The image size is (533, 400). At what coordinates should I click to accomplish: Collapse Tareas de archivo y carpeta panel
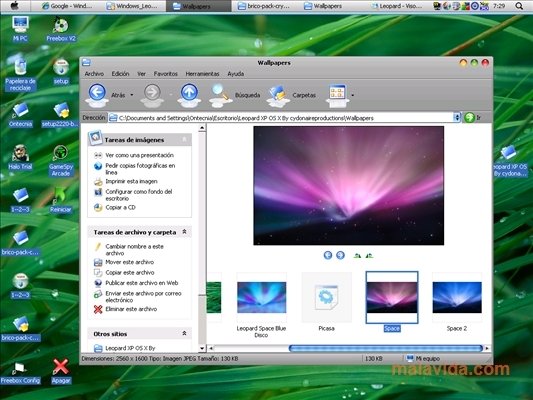pos(184,232)
